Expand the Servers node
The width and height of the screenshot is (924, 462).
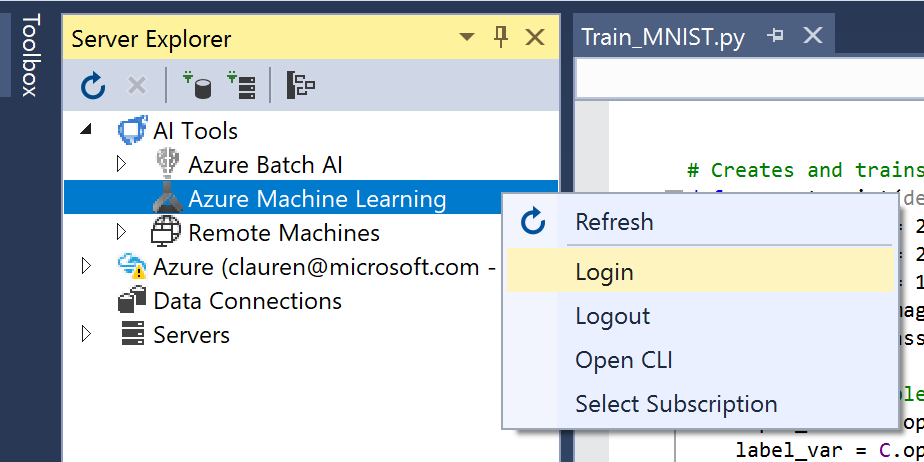pyautogui.click(x=87, y=334)
